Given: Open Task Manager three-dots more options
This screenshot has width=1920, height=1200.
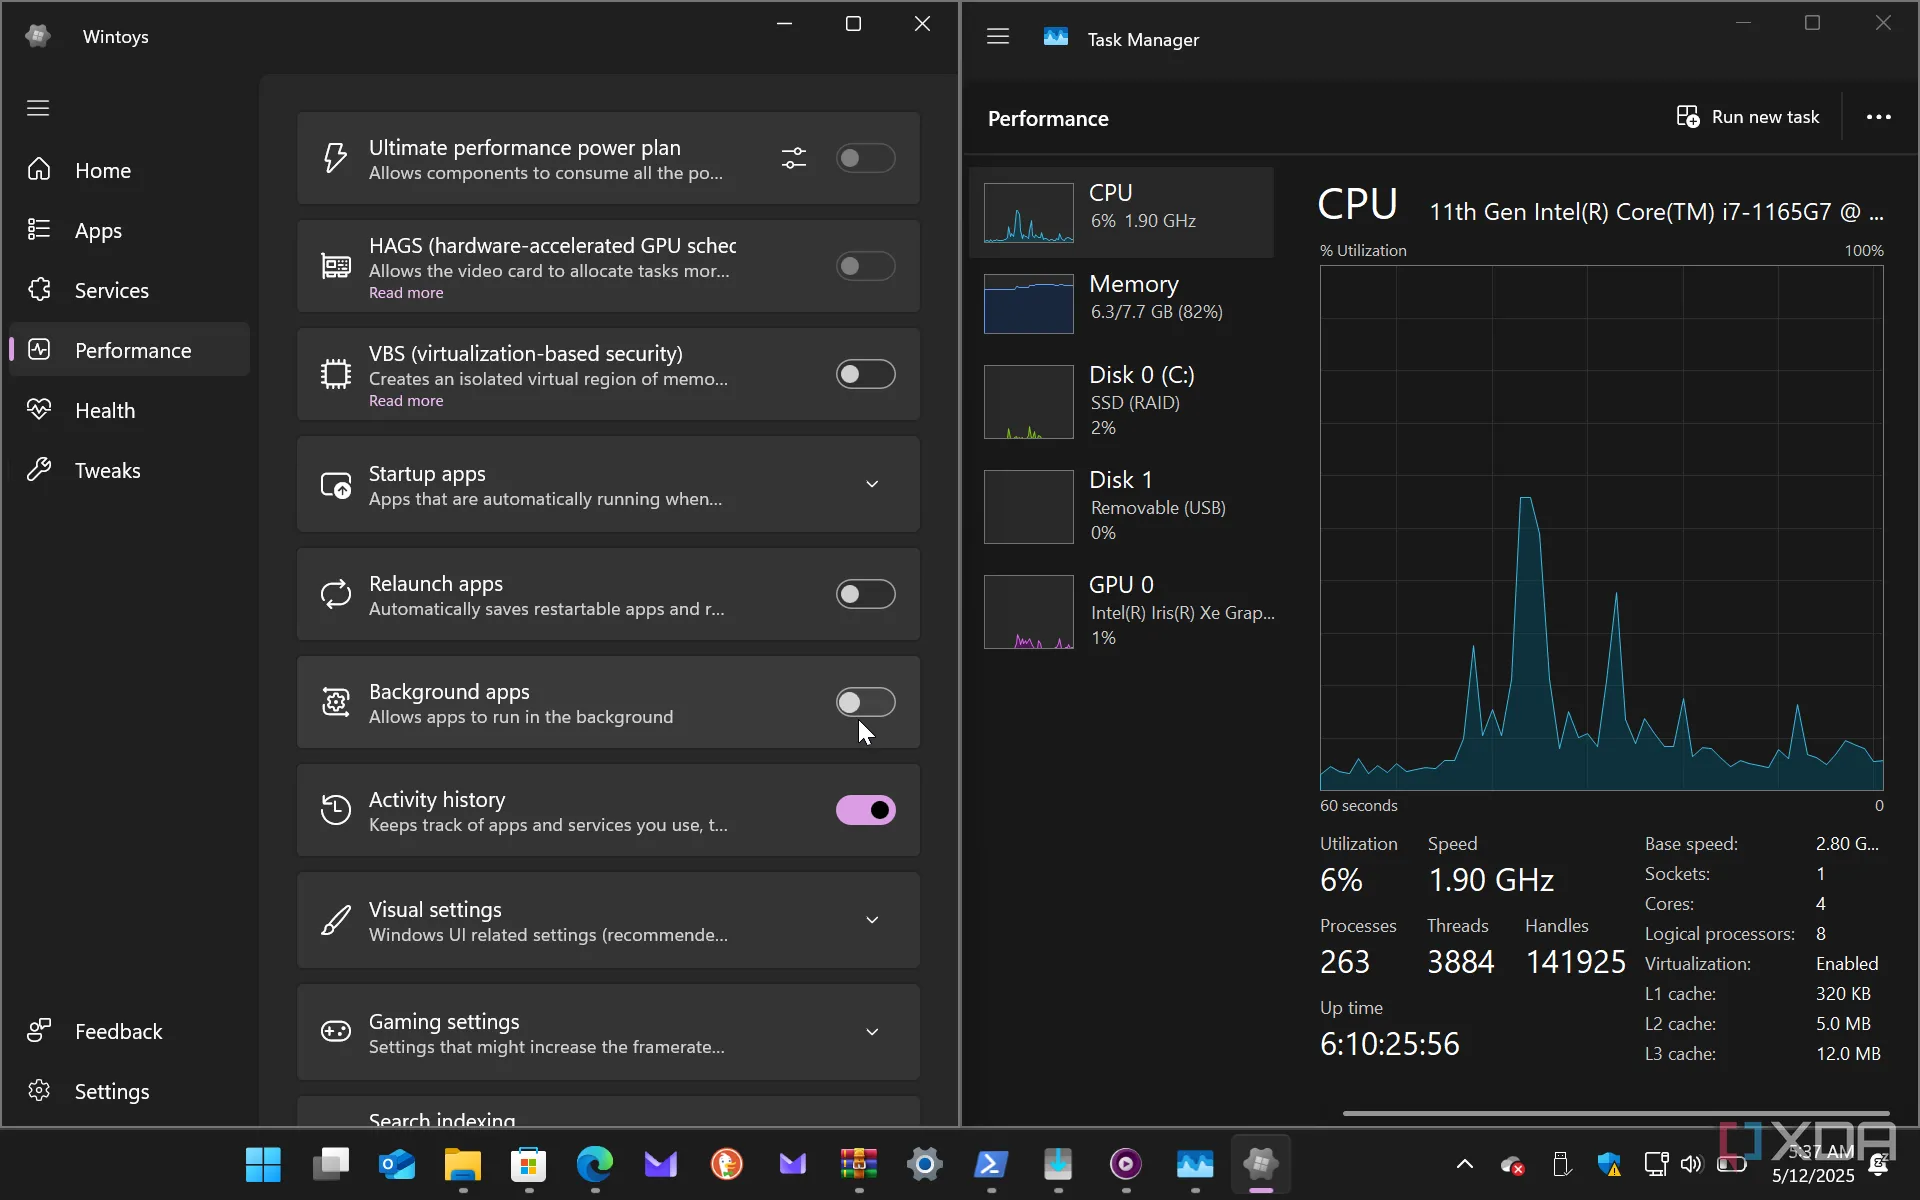Looking at the screenshot, I should coord(1878,117).
